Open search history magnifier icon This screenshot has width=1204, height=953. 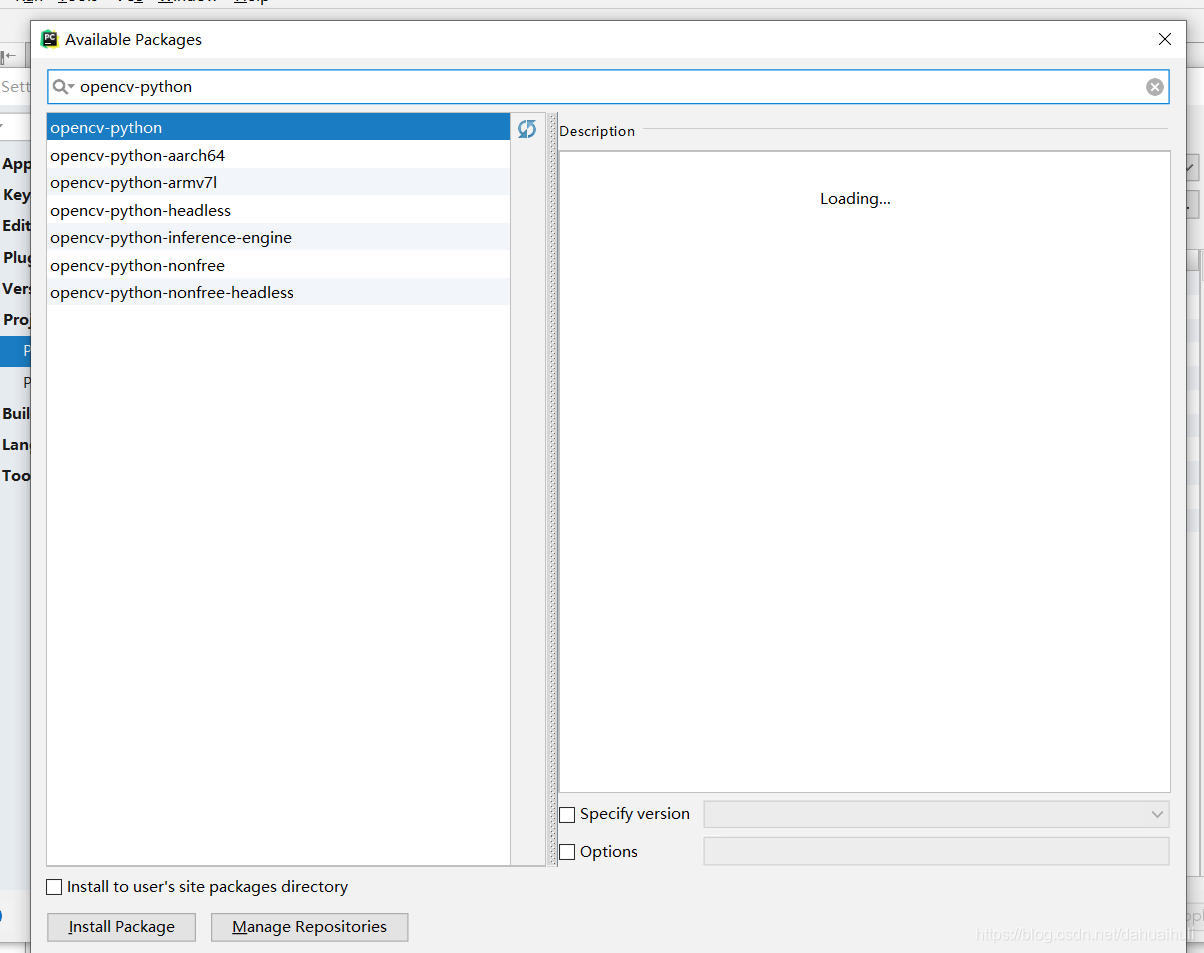tap(63, 87)
